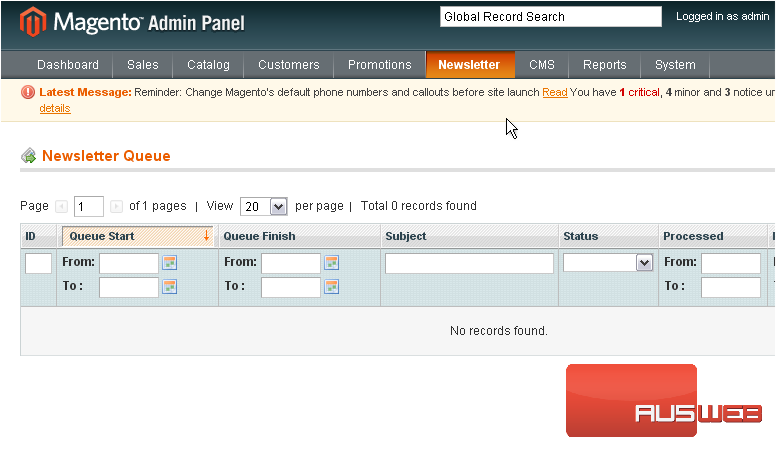This screenshot has width=776, height=450.
Task: Go to next page arrow
Action: tap(116, 206)
